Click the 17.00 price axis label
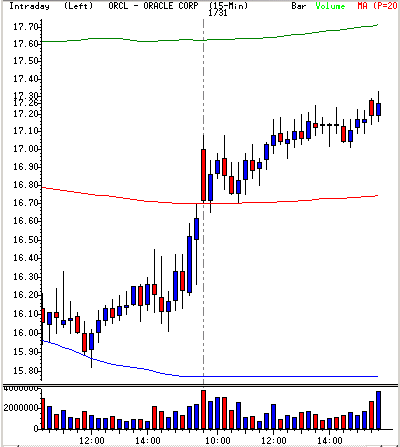Image resolution: width=400 pixels, height=447 pixels. 27,149
